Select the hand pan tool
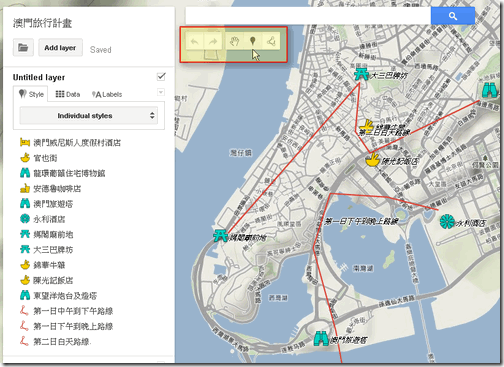This screenshot has height=367, width=504. coord(235,42)
